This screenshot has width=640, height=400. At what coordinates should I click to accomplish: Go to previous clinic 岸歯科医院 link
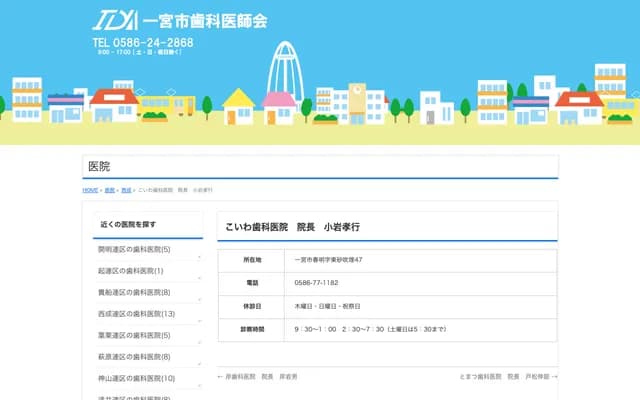click(258, 377)
